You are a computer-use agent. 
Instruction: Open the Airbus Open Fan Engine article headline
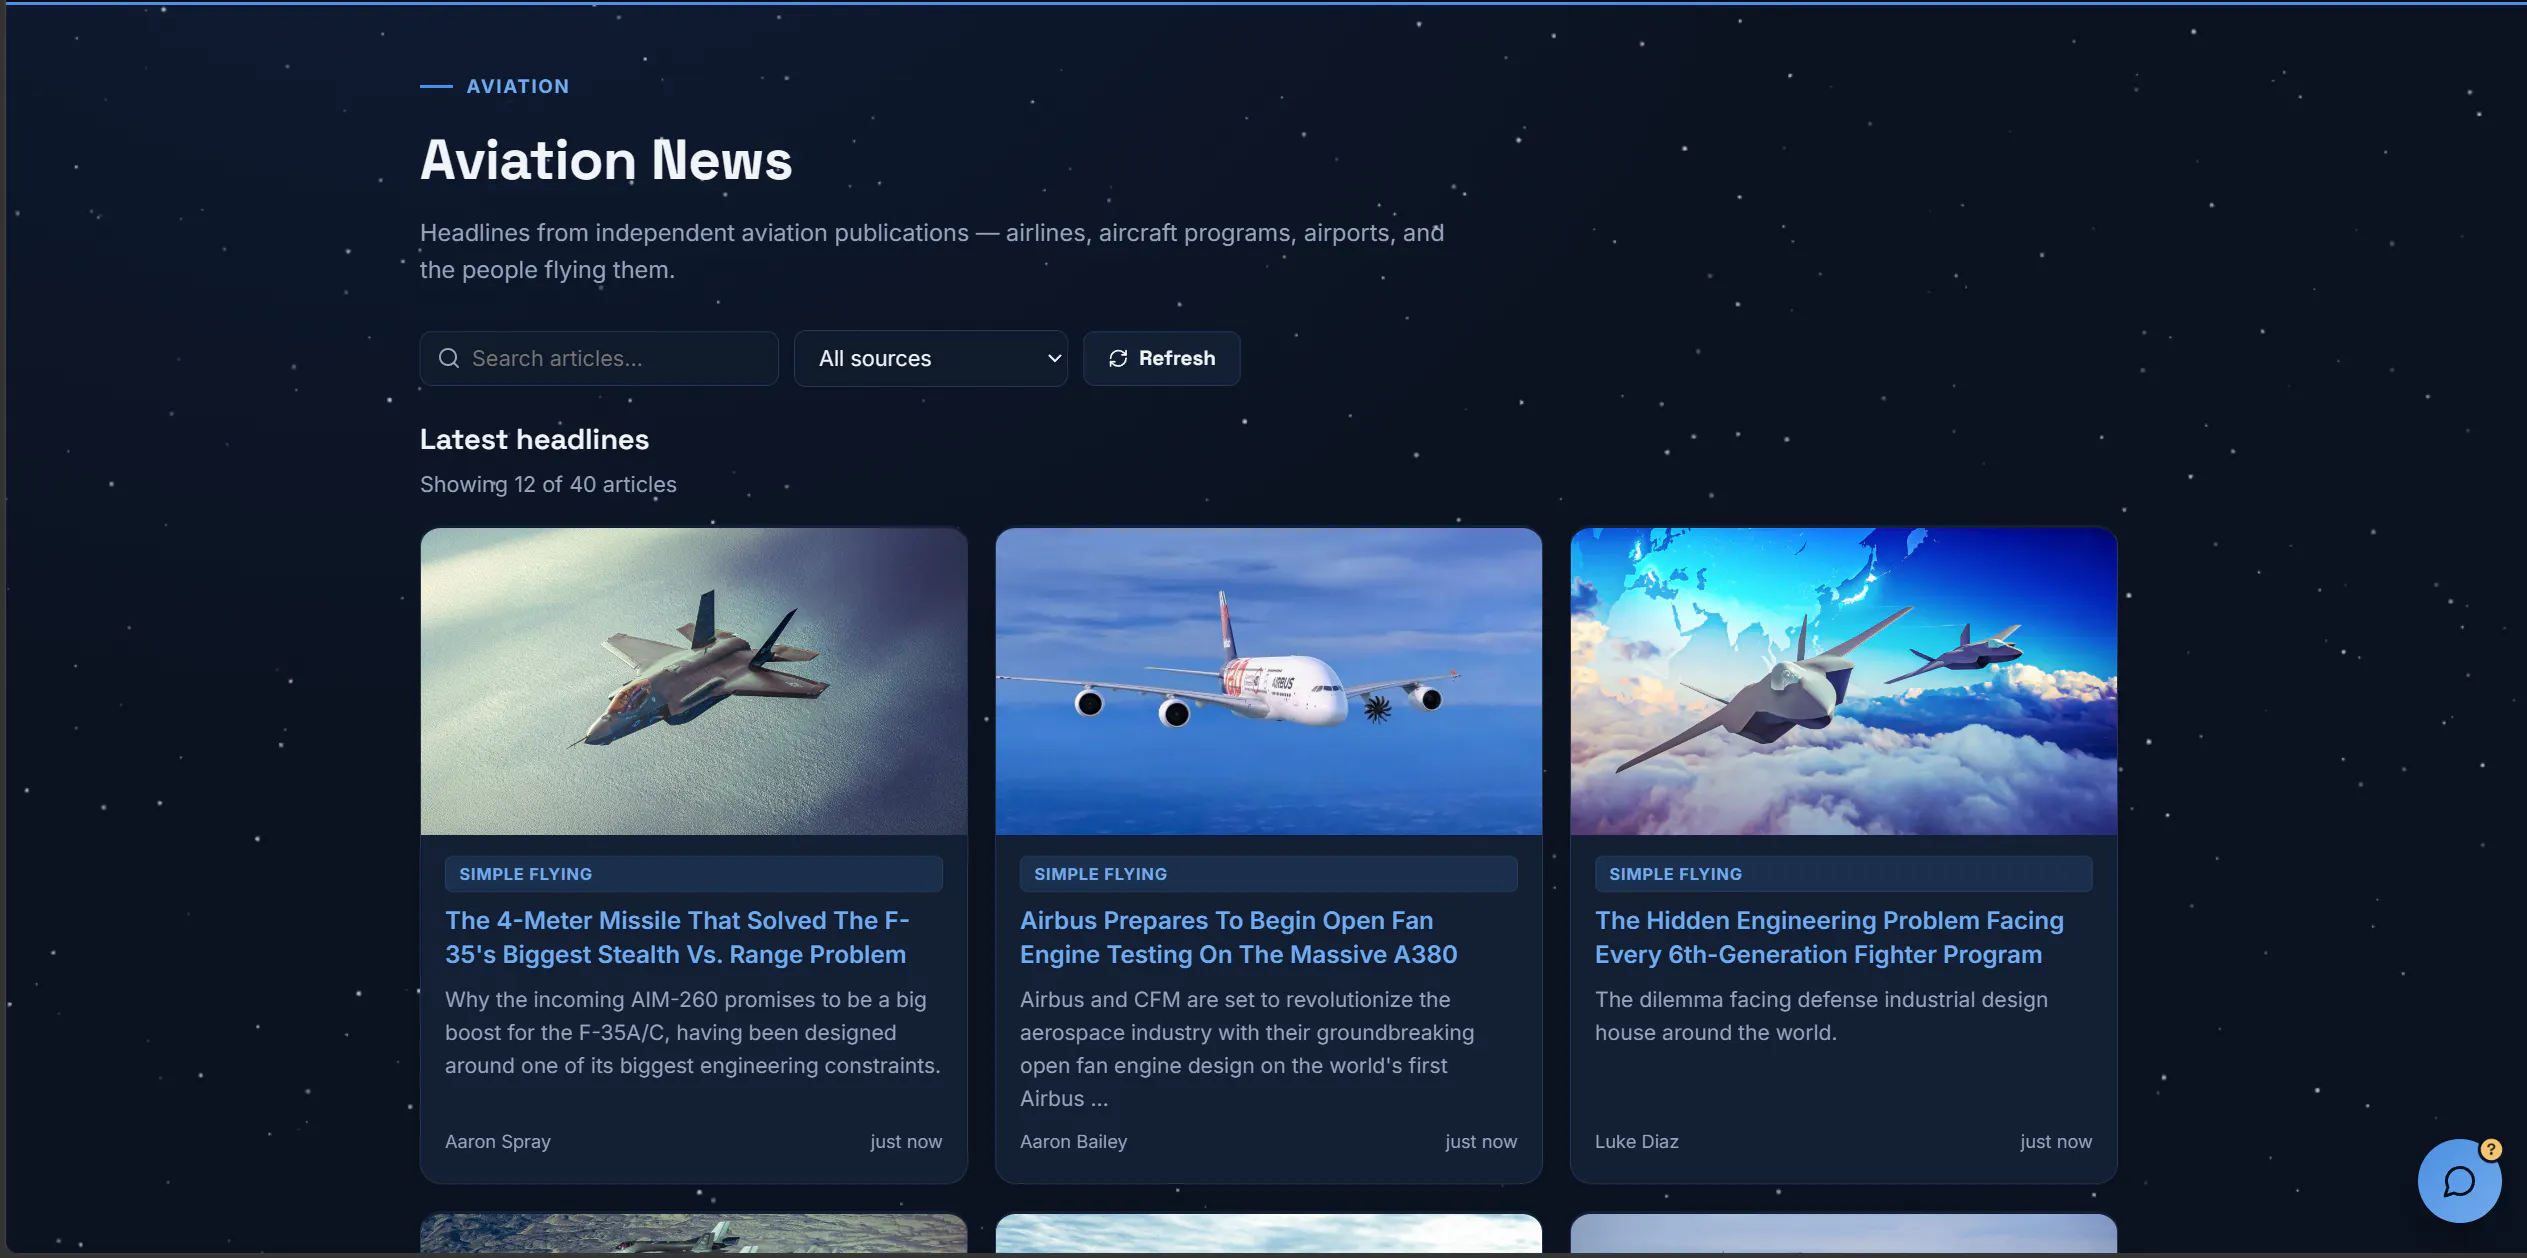tap(1238, 937)
